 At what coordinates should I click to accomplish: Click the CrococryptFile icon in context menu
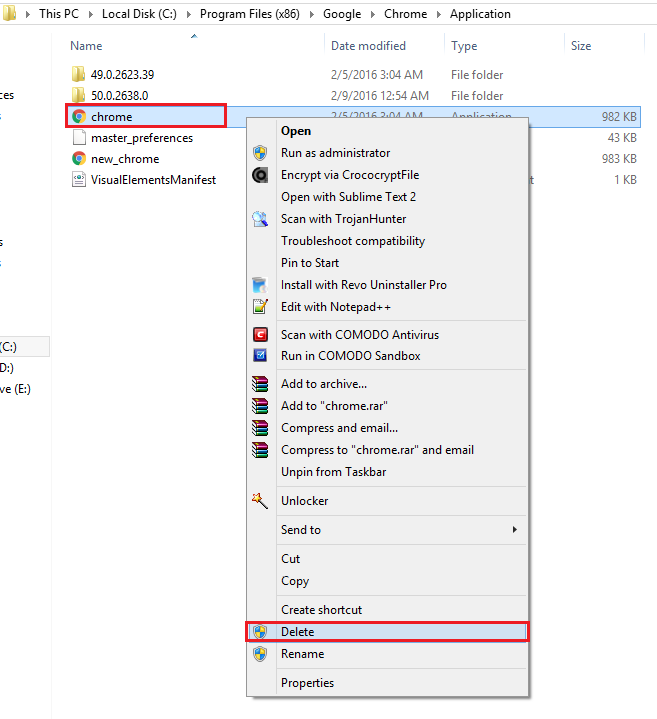coord(260,175)
